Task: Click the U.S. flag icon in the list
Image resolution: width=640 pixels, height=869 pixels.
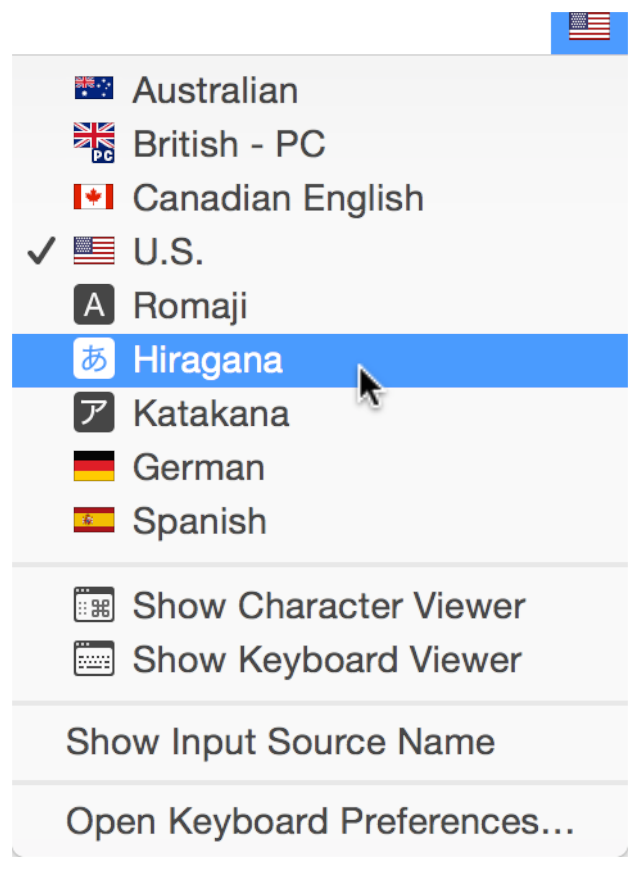Action: (92, 251)
